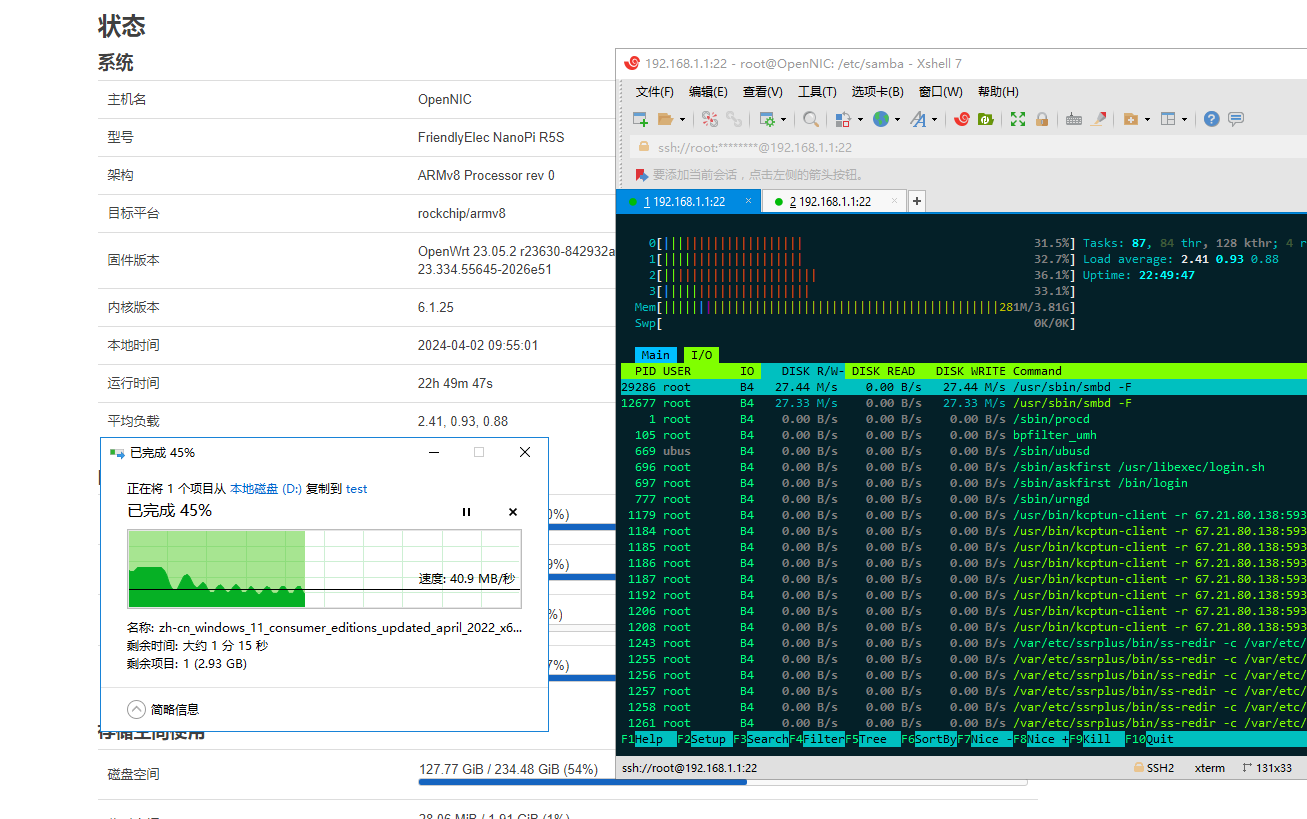Cancel the file copy with the X button
Screen dimensions: 1307x819
tap(513, 512)
